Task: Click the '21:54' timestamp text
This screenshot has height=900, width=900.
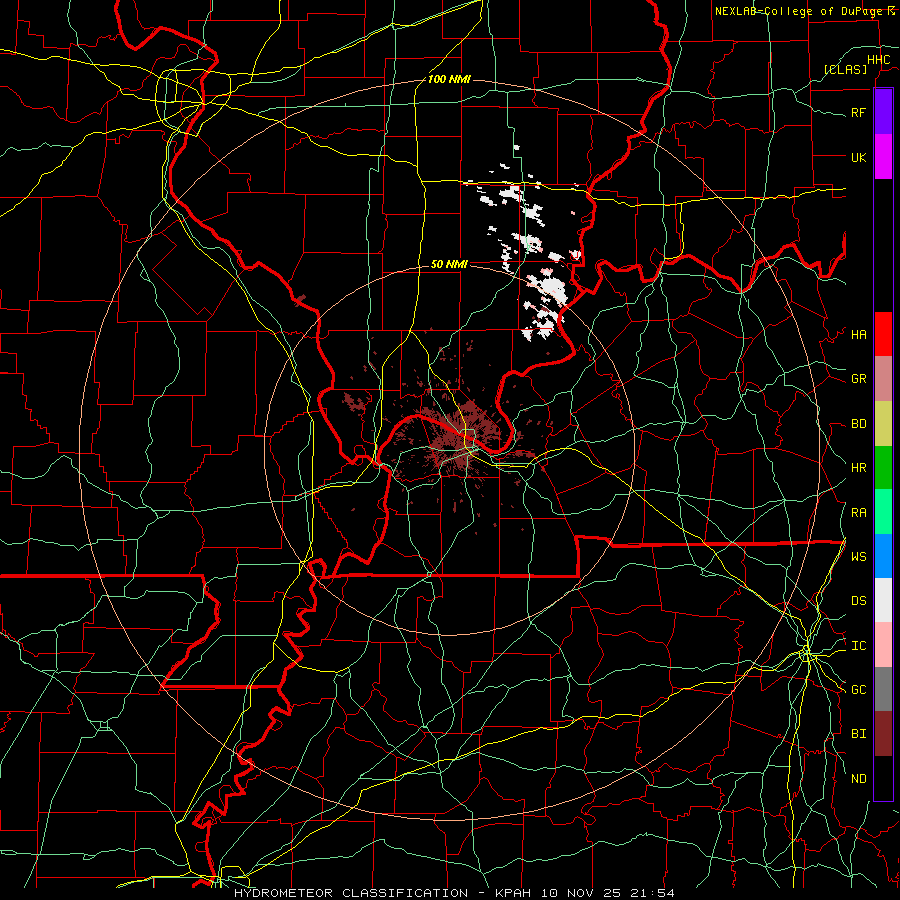Action: click(x=653, y=893)
